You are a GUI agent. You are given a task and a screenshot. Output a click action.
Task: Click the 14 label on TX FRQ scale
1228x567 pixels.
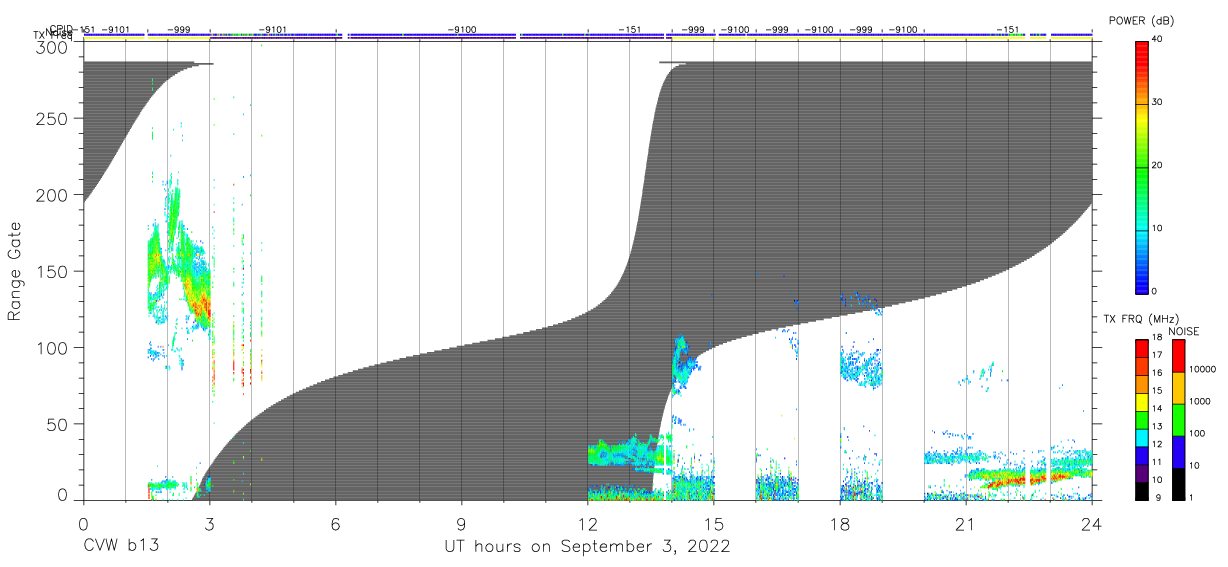[x=1157, y=410]
